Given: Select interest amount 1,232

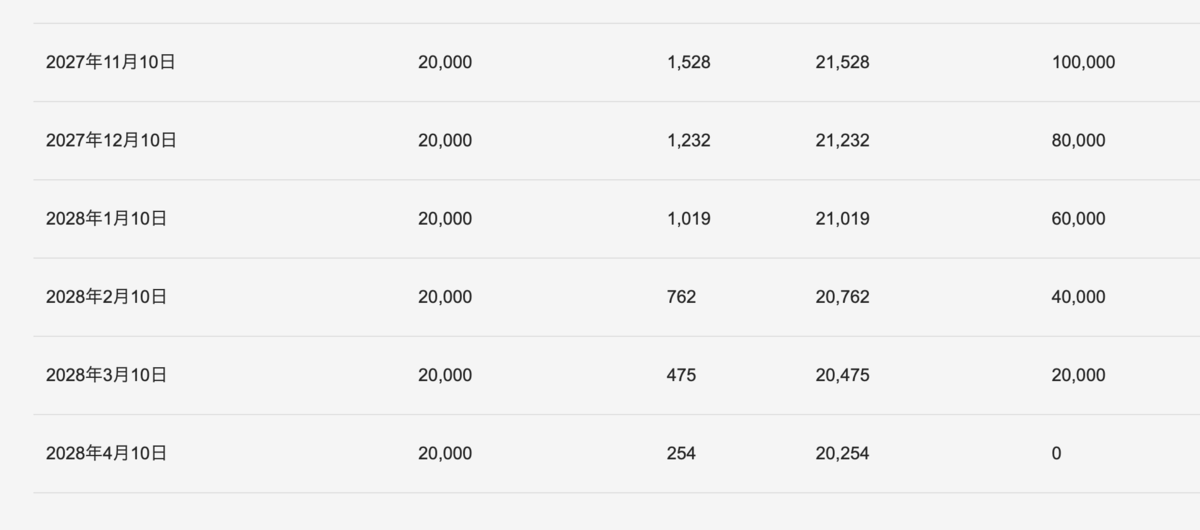Looking at the screenshot, I should 688,140.
